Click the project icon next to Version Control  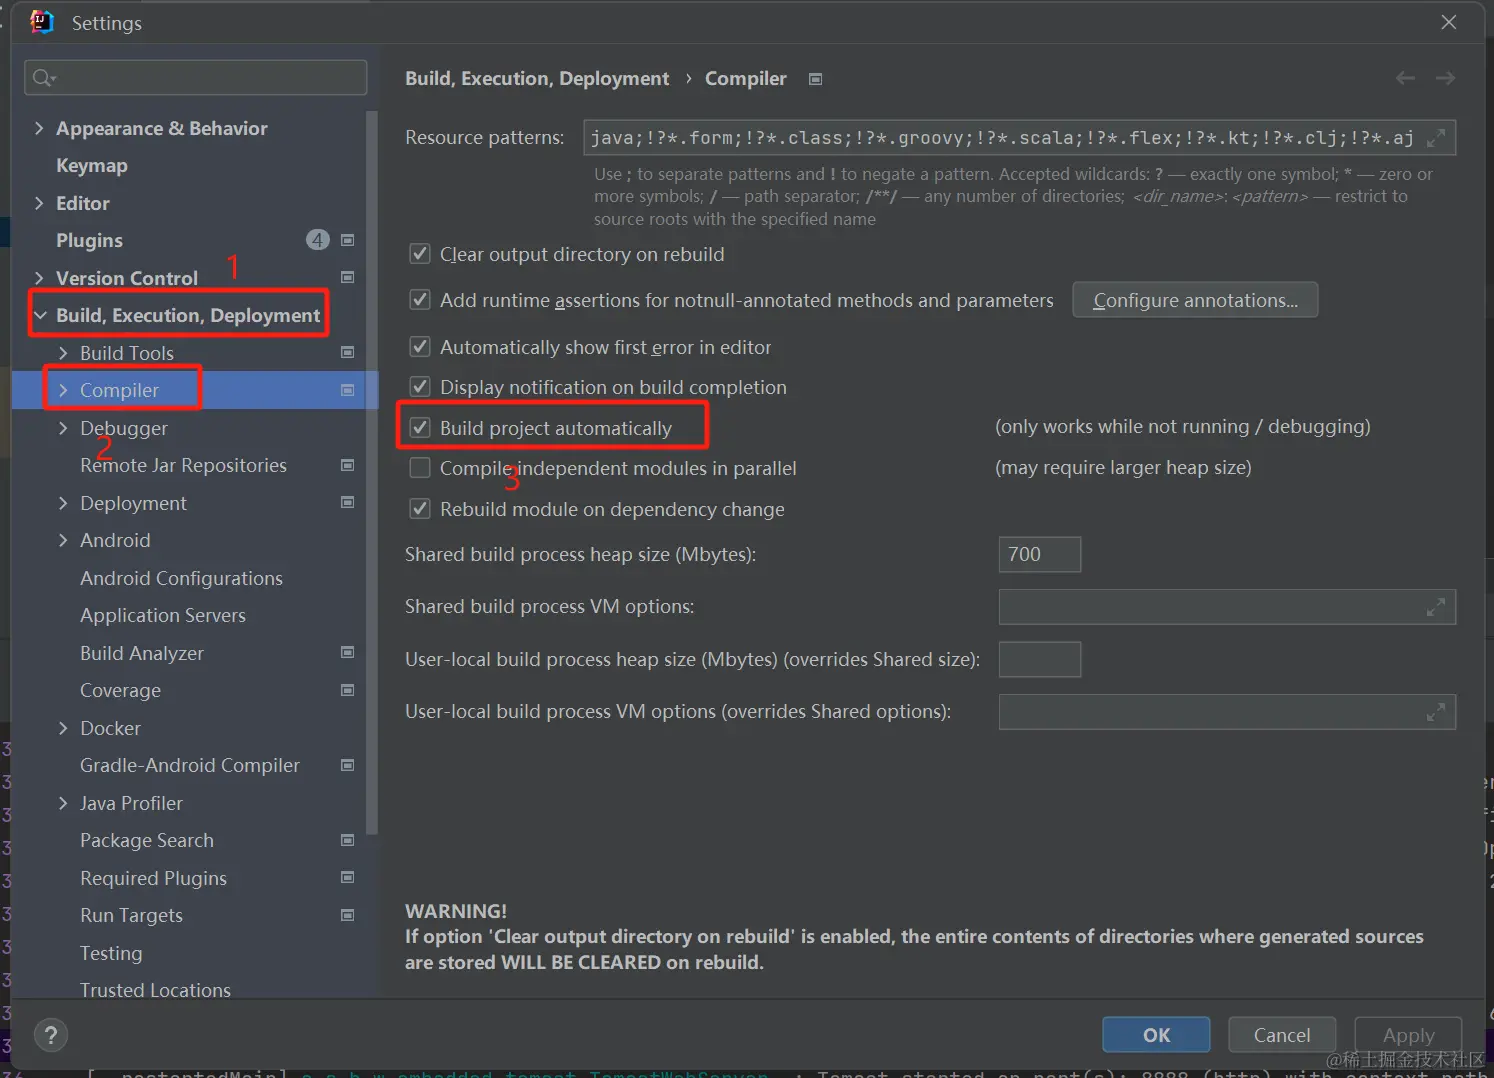point(348,277)
